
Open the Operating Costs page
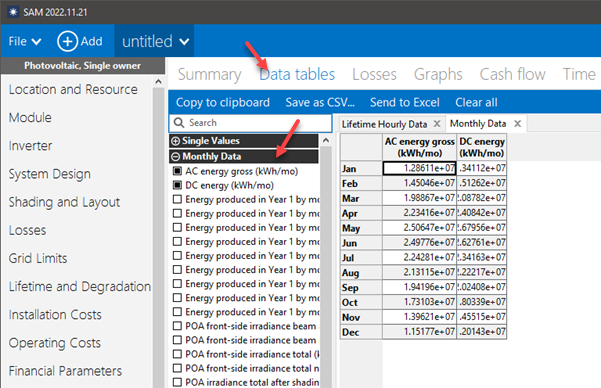(55, 343)
